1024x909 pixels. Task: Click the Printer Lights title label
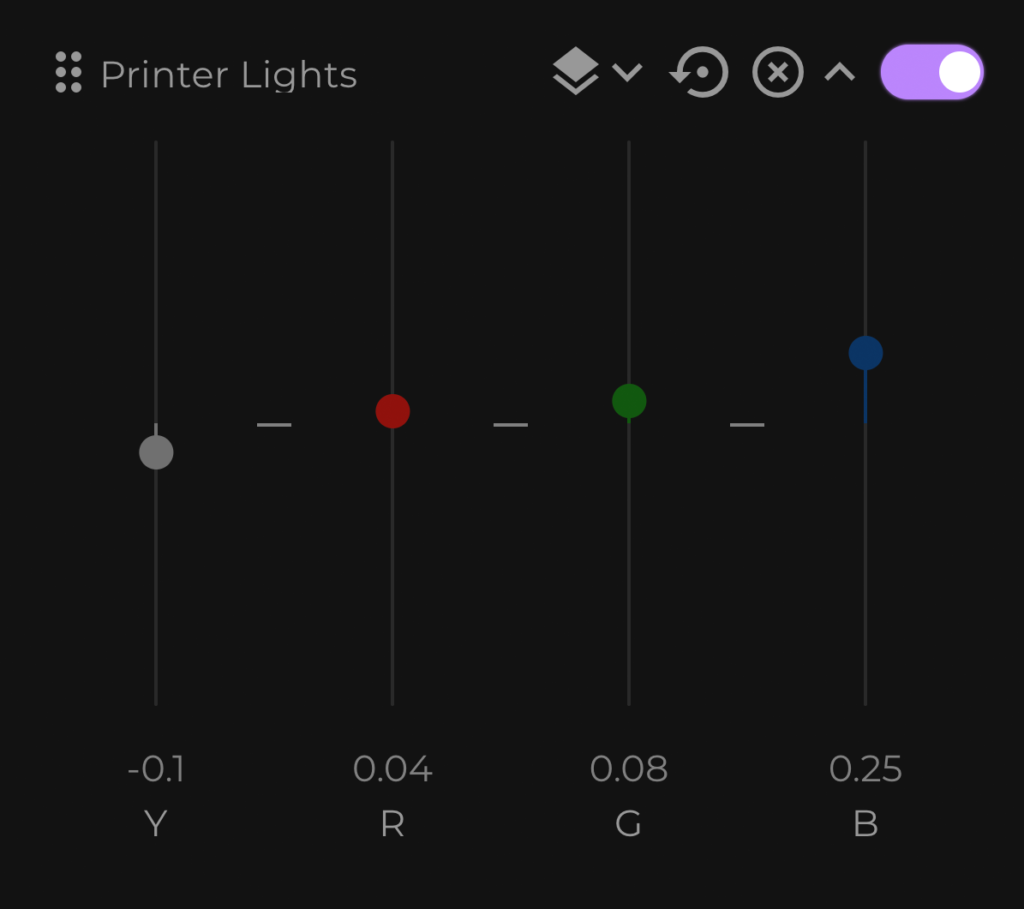[x=229, y=74]
